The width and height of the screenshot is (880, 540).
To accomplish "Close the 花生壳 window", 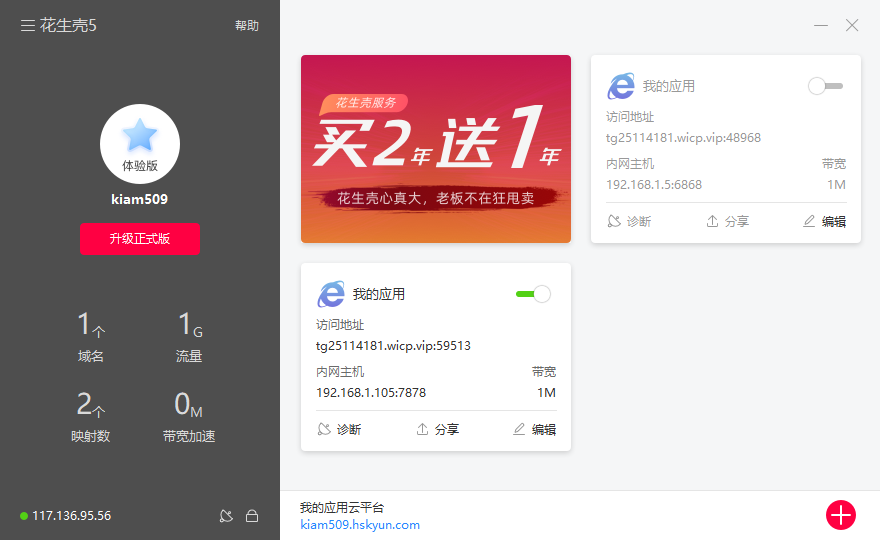I will click(x=852, y=25).
